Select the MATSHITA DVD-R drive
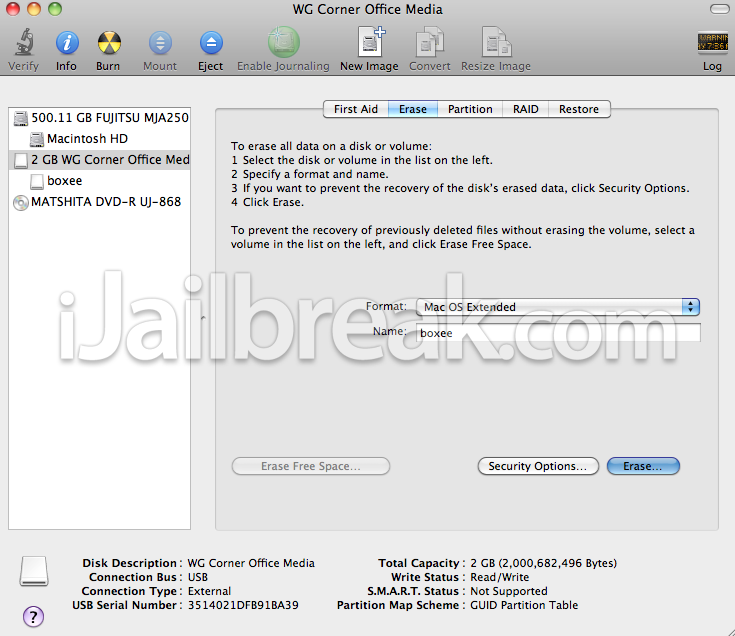This screenshot has width=735, height=636. (99, 202)
